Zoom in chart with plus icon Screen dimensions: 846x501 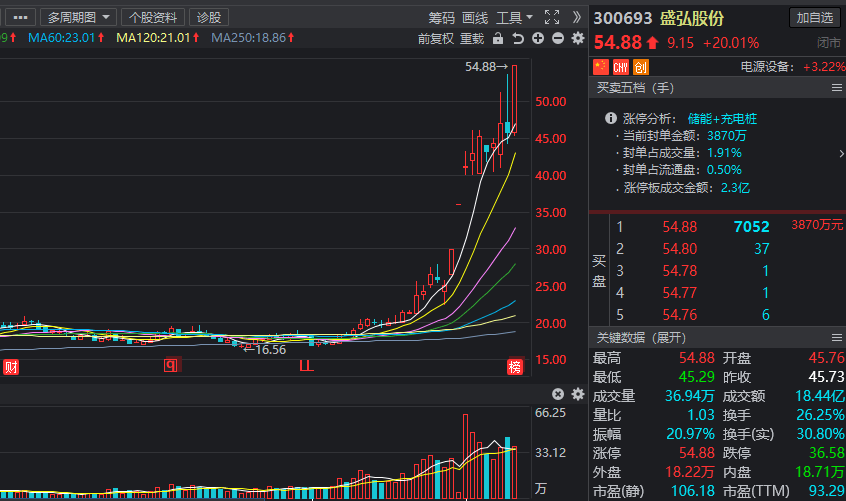tap(538, 38)
